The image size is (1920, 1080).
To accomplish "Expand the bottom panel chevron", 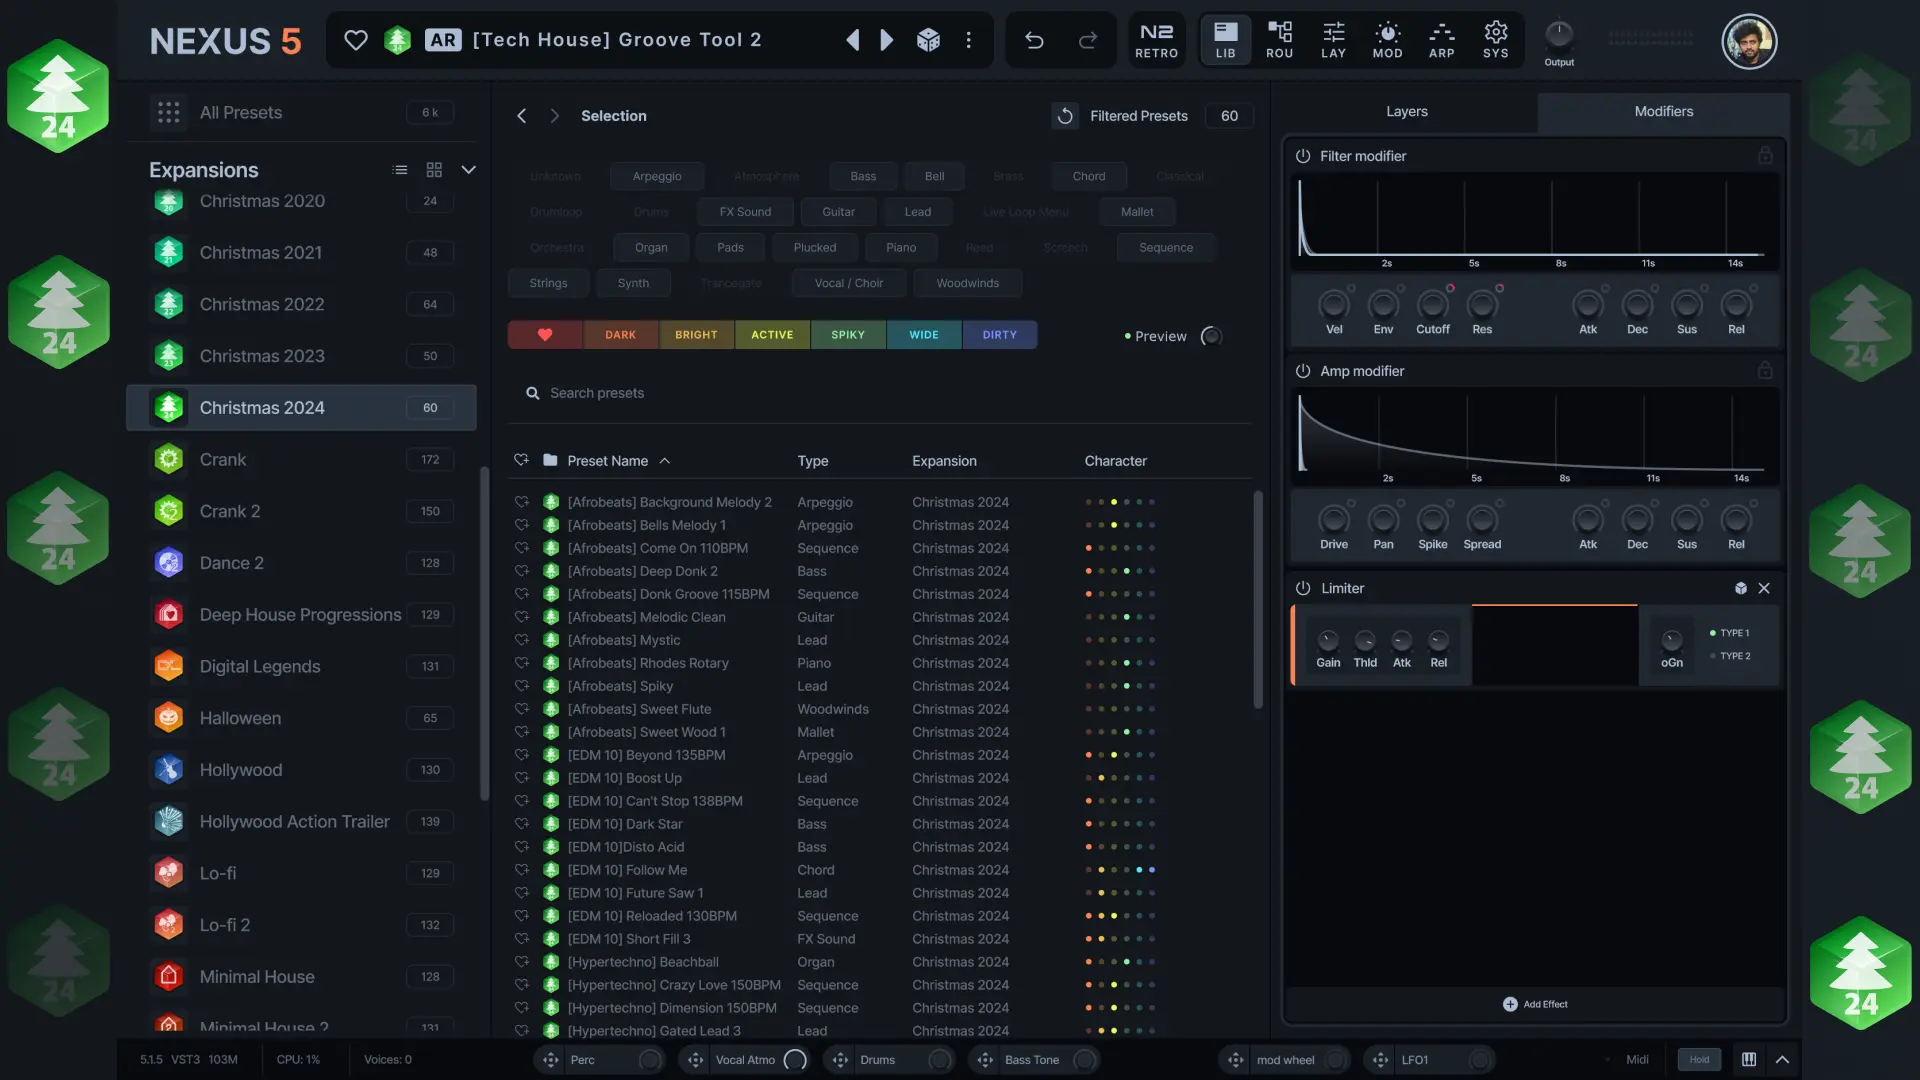I will (1782, 1060).
